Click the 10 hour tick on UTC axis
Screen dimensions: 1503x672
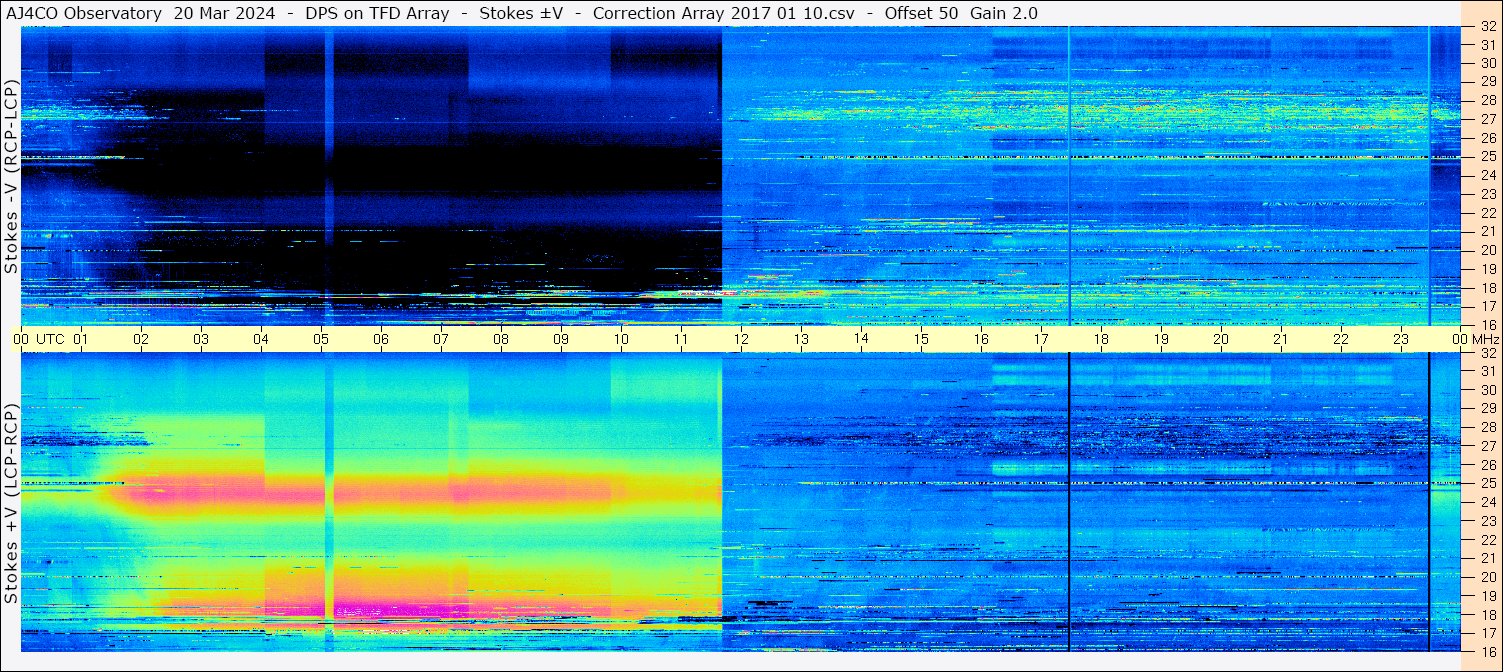coord(621,339)
